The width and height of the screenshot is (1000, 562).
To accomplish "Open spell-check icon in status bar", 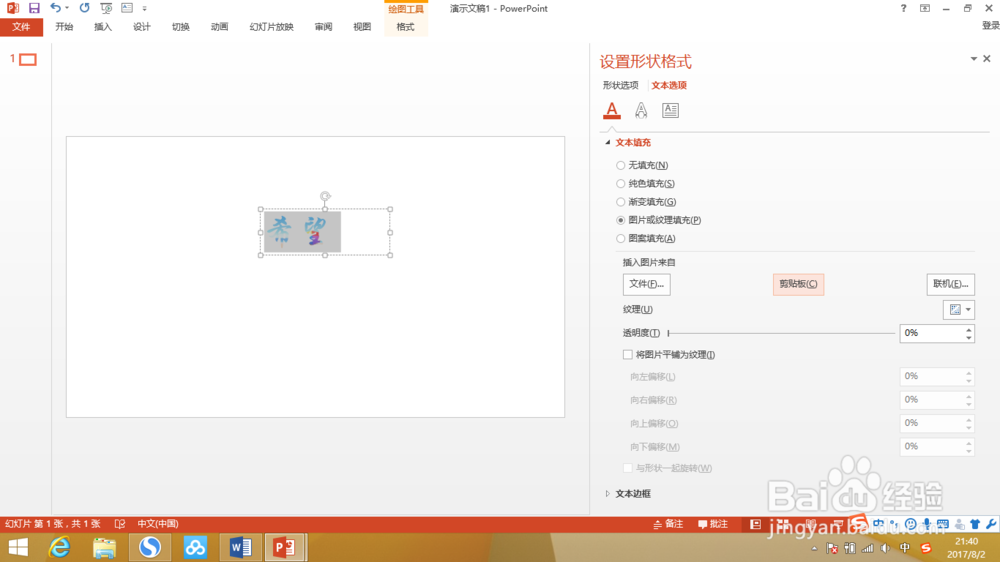I will coord(120,524).
